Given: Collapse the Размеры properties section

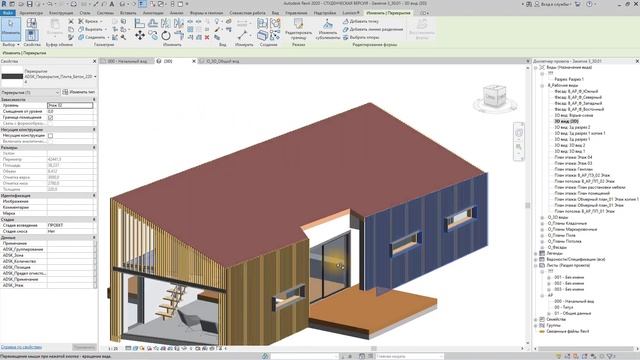Looking at the screenshot, I should pos(94,147).
